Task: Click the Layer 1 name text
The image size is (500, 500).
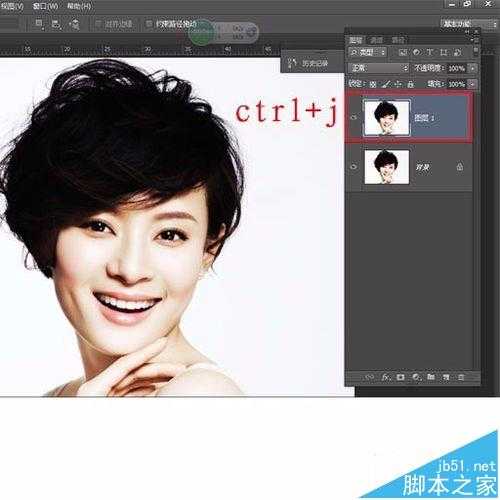Action: (424, 118)
